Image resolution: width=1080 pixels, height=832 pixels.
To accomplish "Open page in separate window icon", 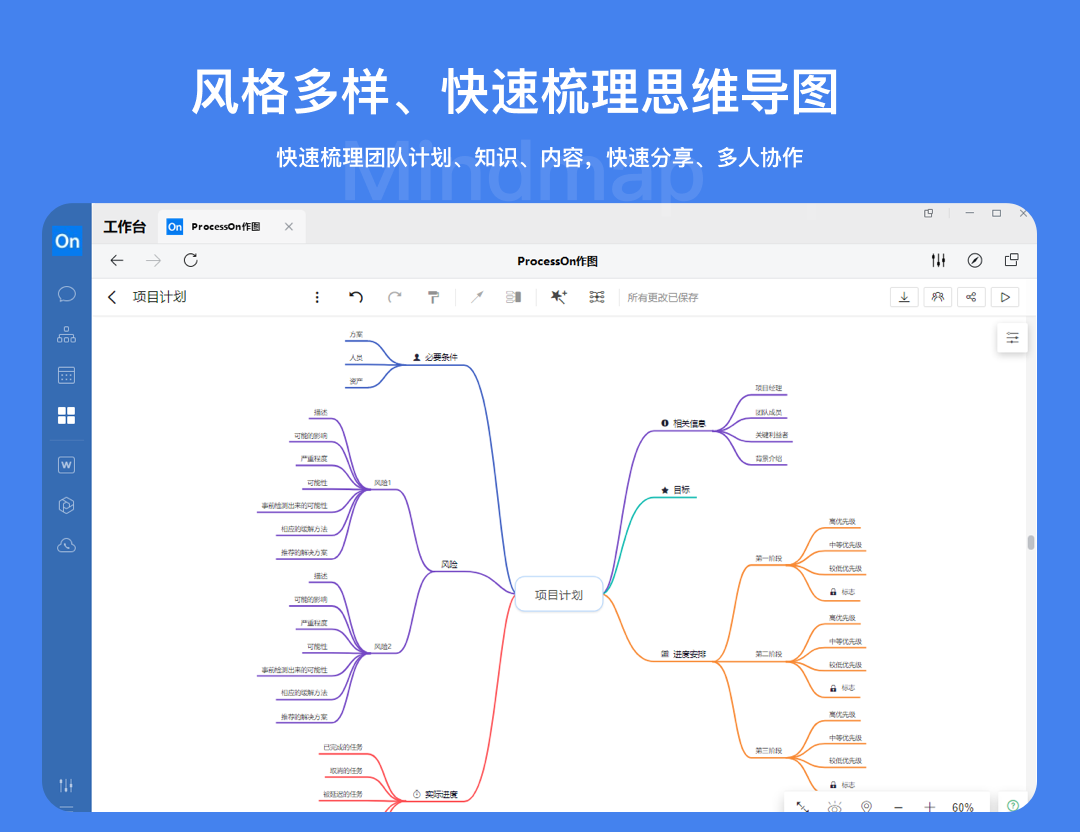I will (x=1012, y=260).
